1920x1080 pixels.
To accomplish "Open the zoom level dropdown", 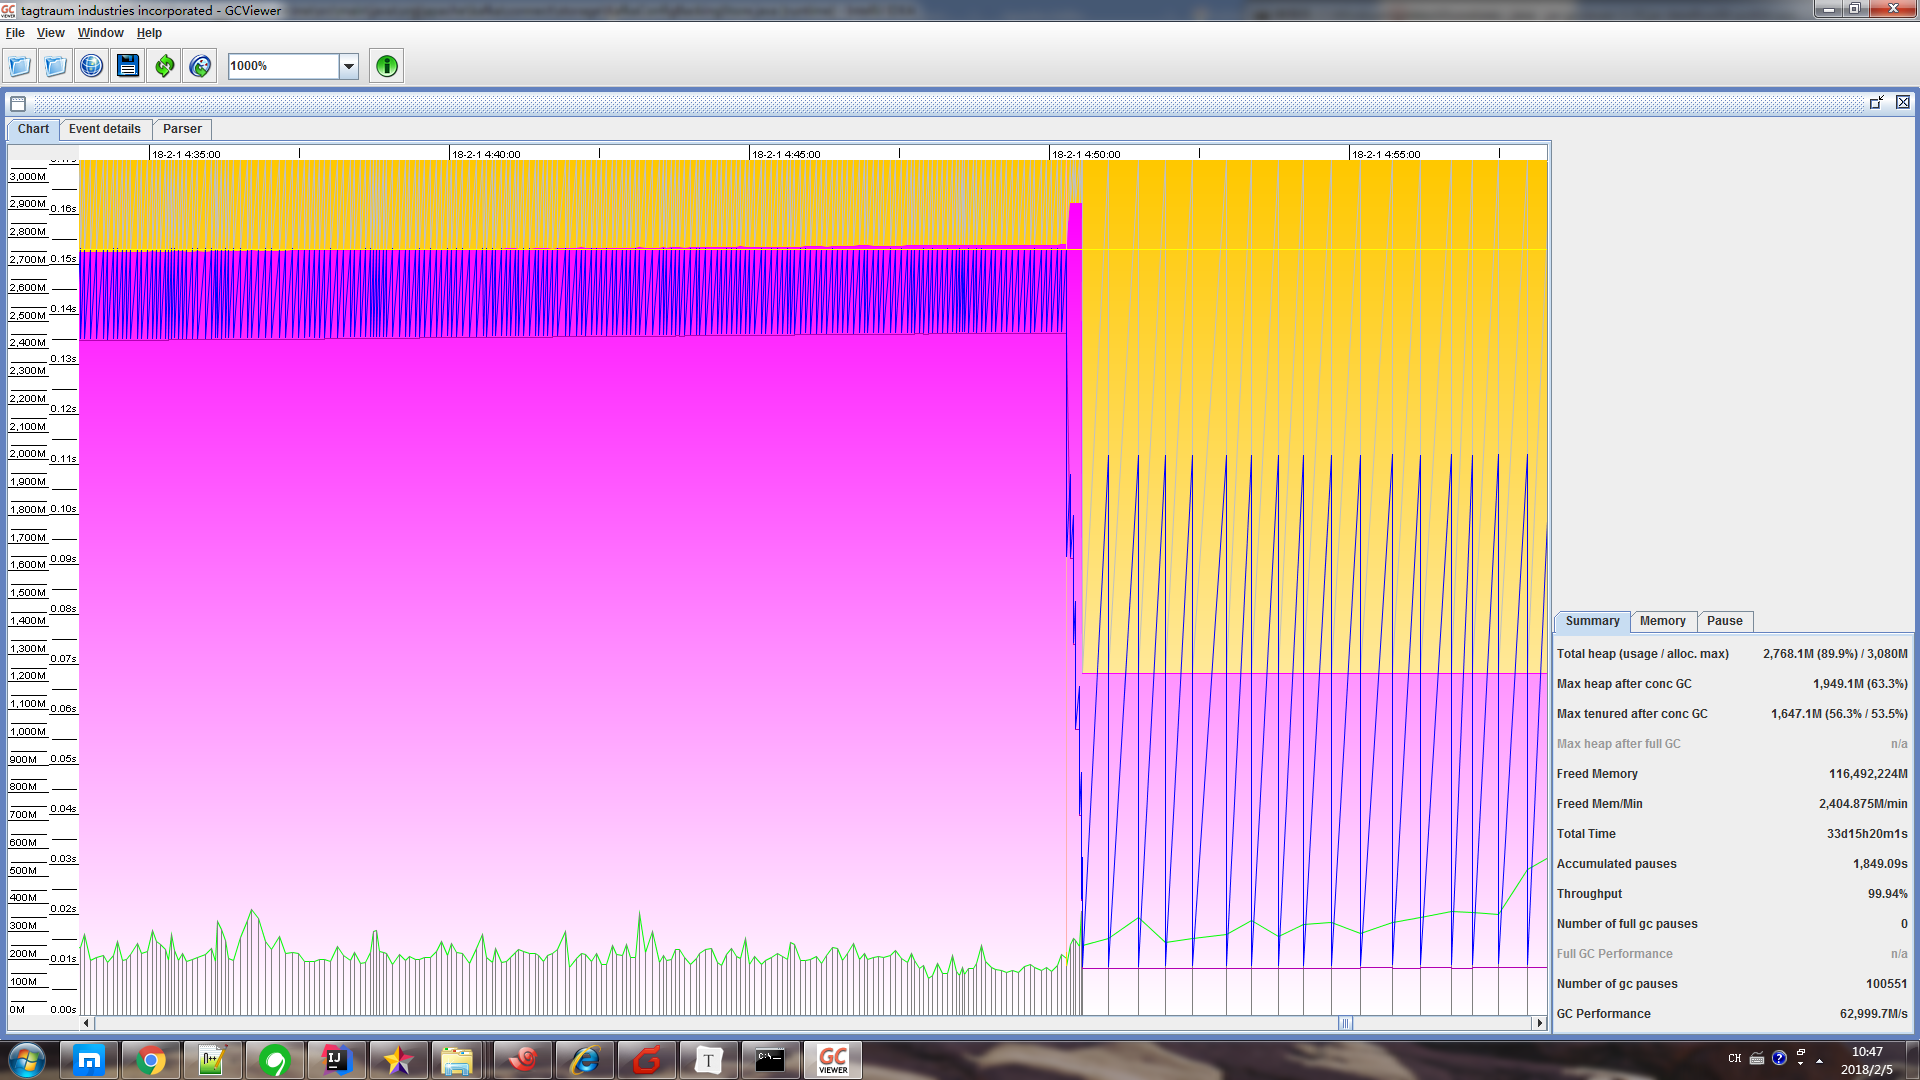I will [347, 65].
